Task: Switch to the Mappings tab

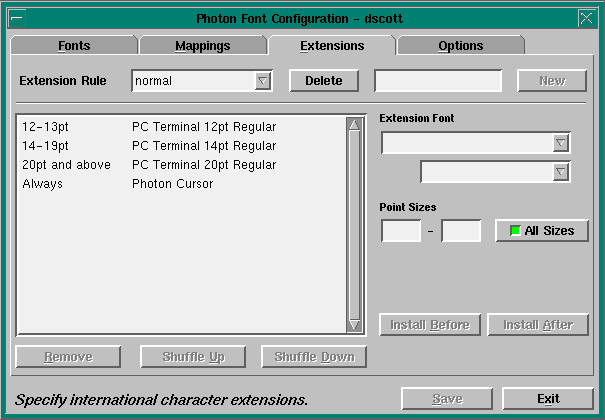Action: coord(202,46)
